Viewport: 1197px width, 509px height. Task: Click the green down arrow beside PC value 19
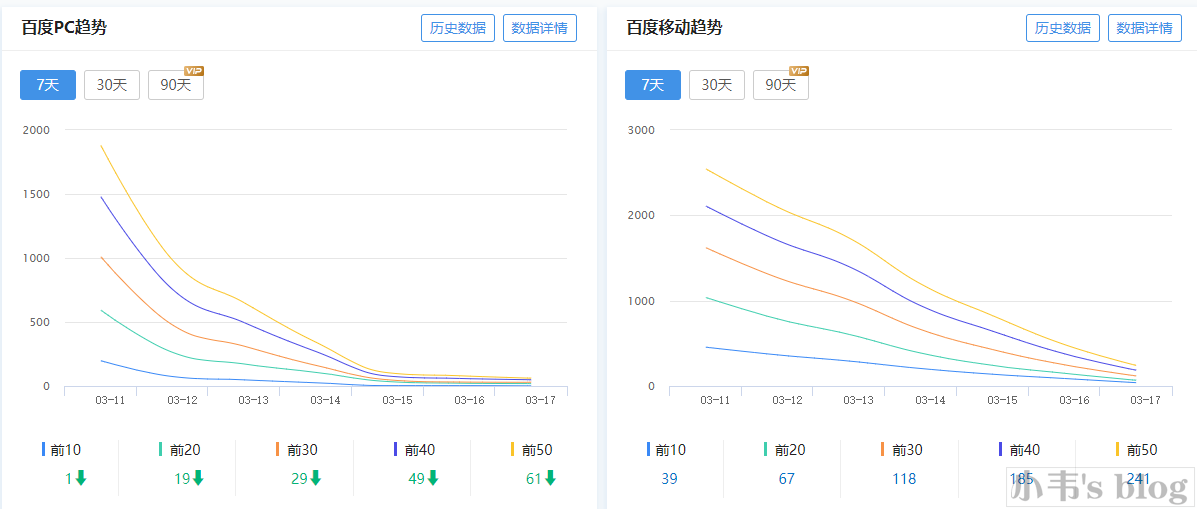(198, 478)
